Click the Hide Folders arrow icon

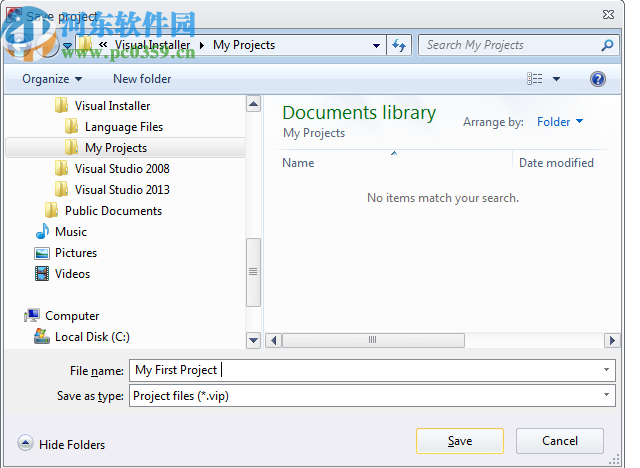point(25,442)
